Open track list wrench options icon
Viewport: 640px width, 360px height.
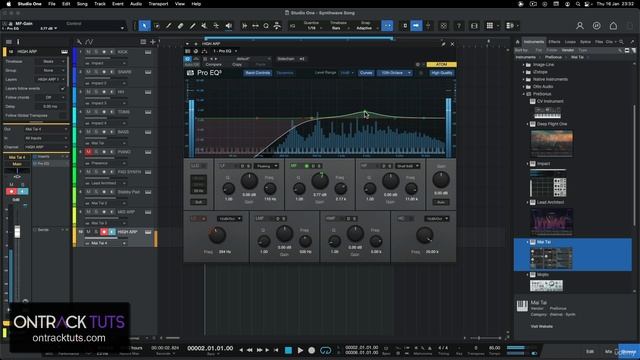click(x=79, y=42)
